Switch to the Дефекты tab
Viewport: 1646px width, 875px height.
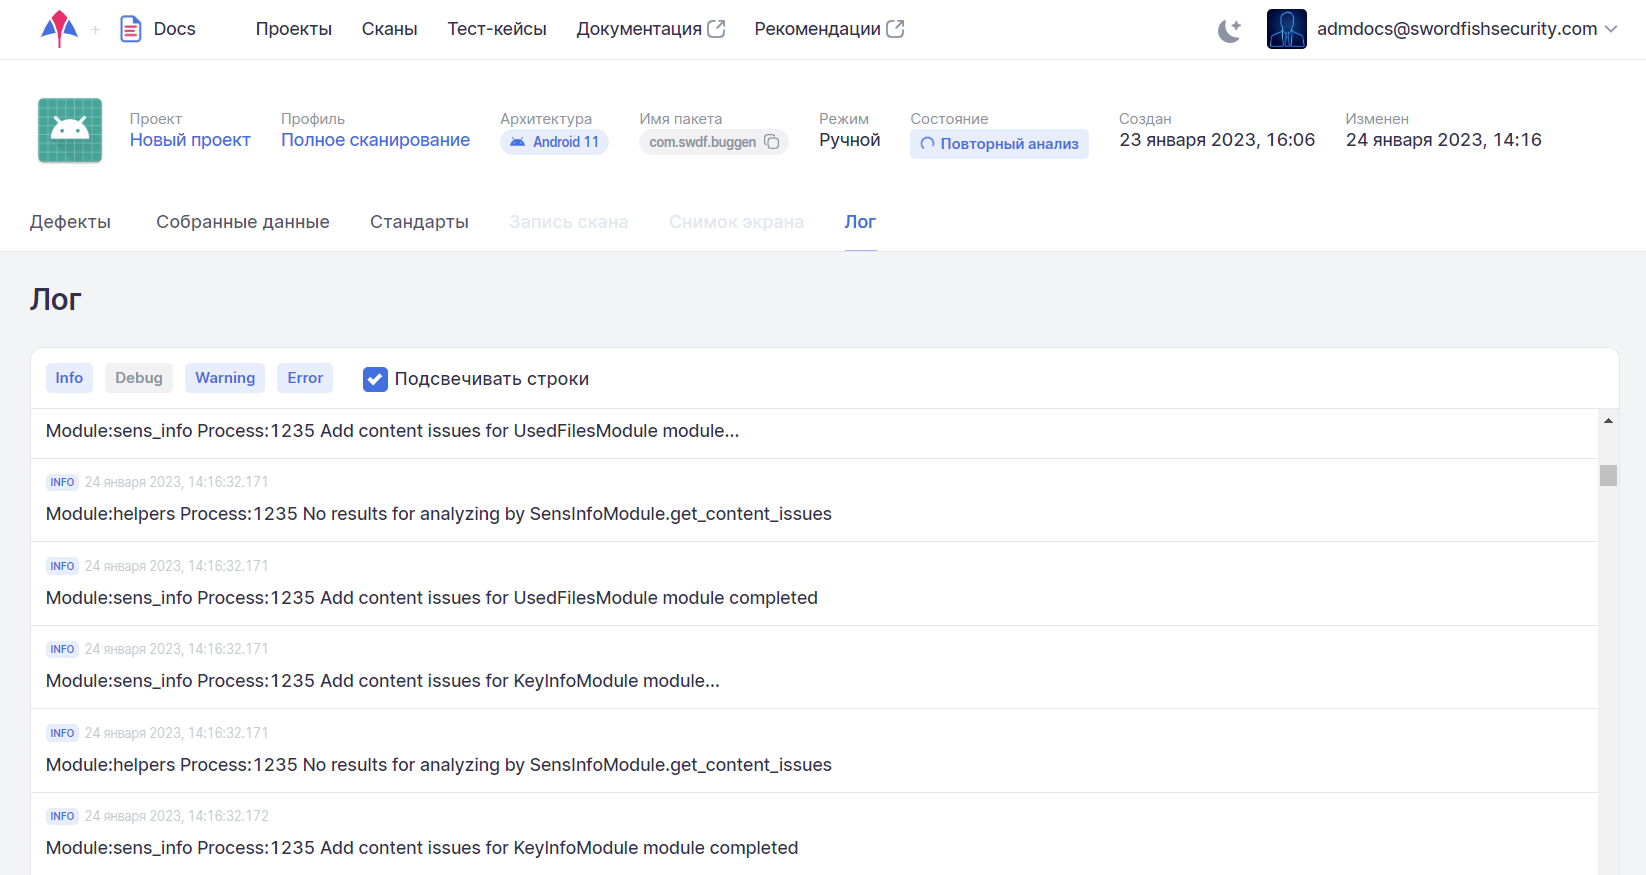[70, 222]
